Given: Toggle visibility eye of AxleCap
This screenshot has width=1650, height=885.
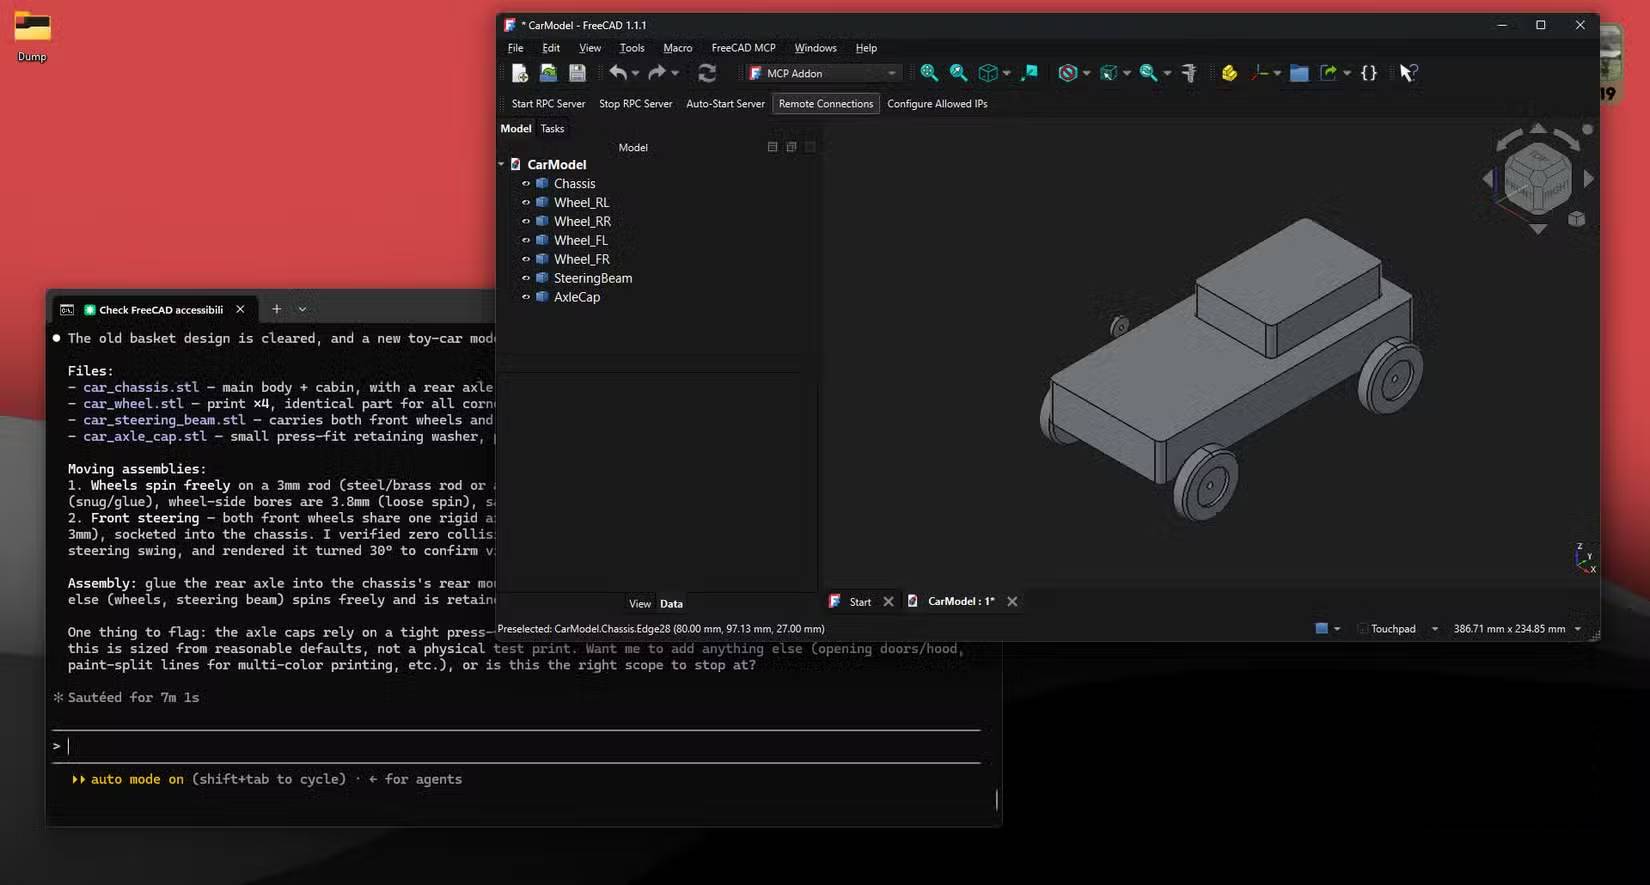Looking at the screenshot, I should pos(526,298).
